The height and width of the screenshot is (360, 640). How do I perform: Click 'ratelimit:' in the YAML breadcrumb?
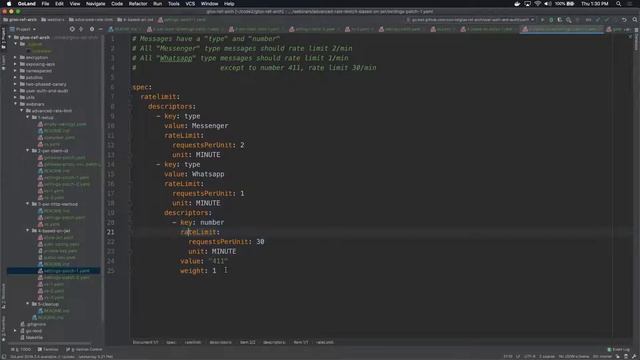click(x=193, y=342)
